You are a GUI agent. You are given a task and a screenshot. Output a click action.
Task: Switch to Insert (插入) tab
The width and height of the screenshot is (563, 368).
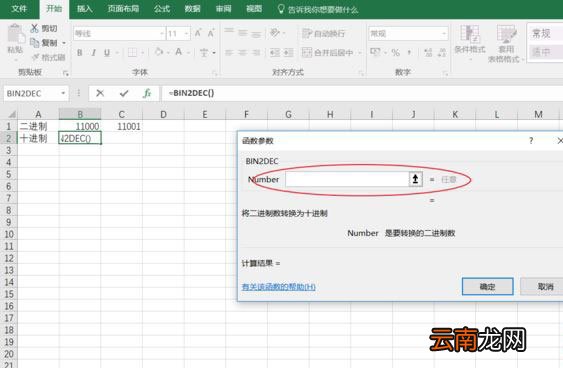coord(84,8)
